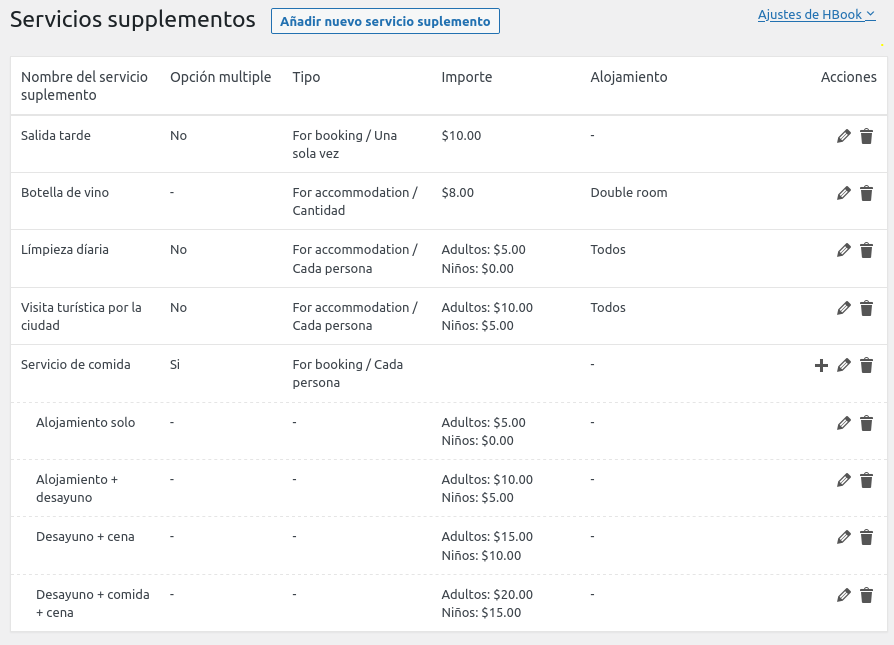The image size is (894, 645).
Task: Edit the "Desayuno + comida + cena" option
Action: [843, 594]
